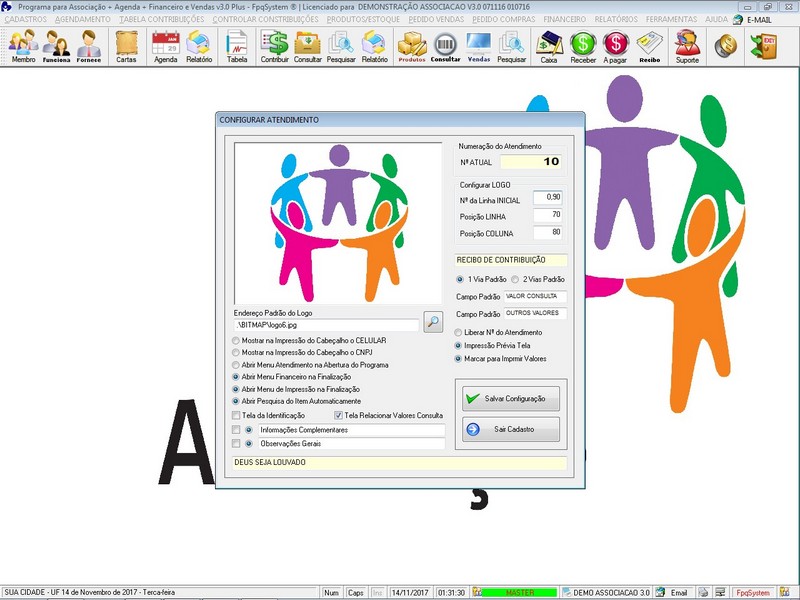Image resolution: width=800 pixels, height=600 pixels.
Task: Open the Fornece suppliers icon
Action: click(89, 46)
